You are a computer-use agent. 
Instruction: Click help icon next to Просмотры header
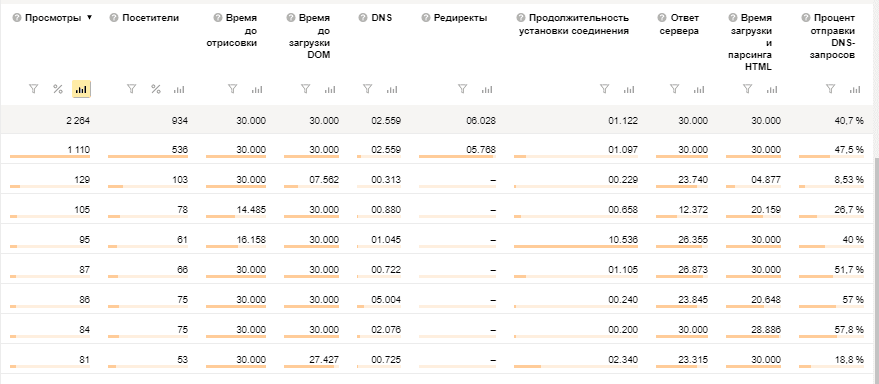click(17, 18)
